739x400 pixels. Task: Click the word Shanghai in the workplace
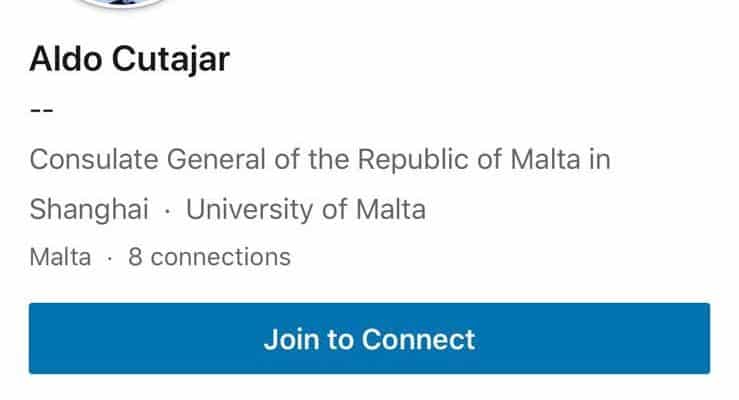89,210
